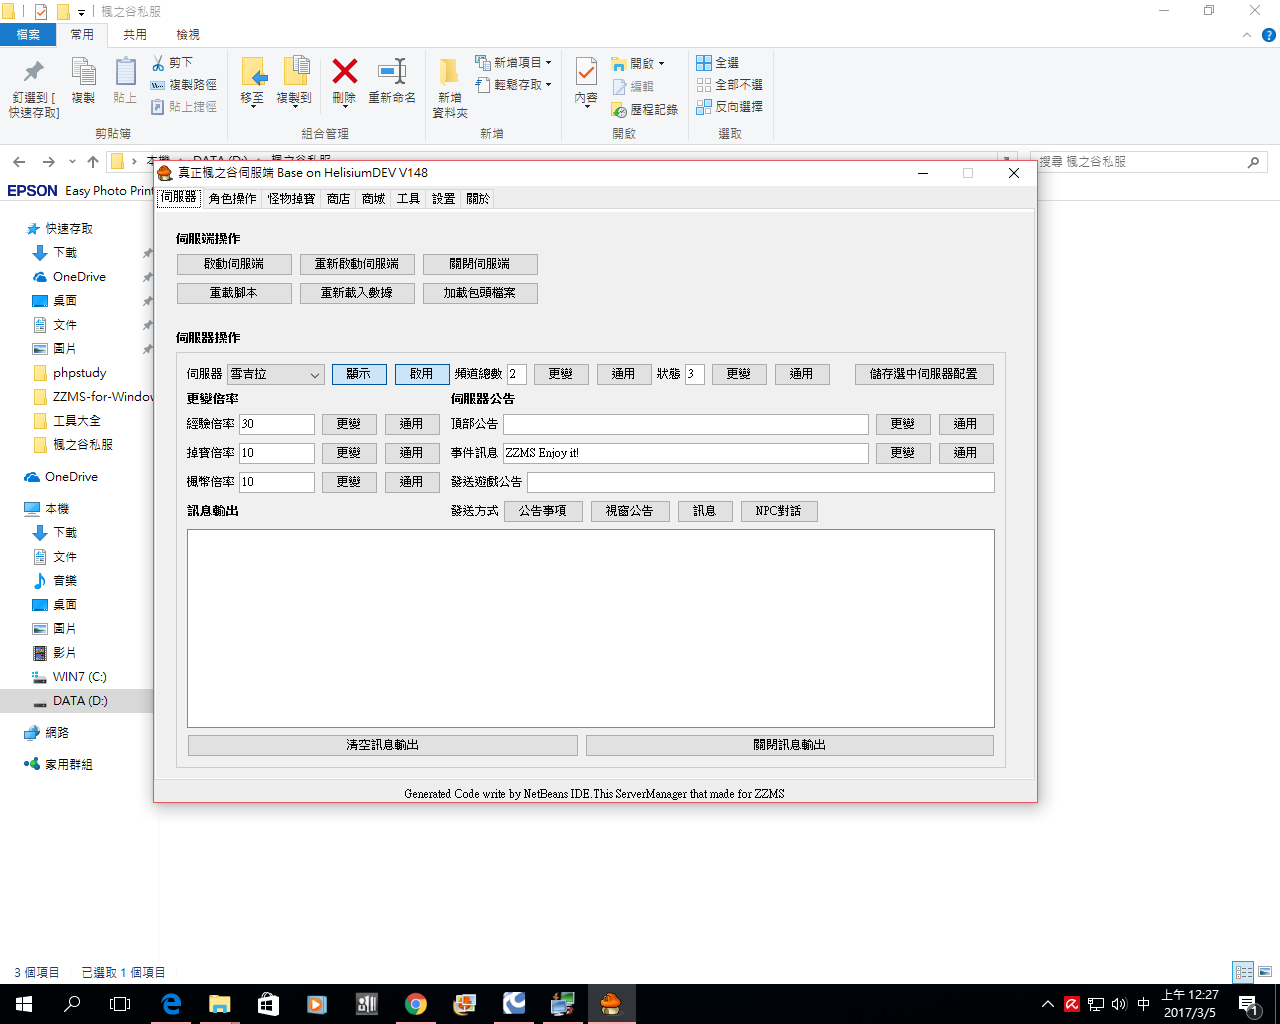Click the 重新啟動伺服端 button
The width and height of the screenshot is (1280, 1024).
click(x=357, y=264)
